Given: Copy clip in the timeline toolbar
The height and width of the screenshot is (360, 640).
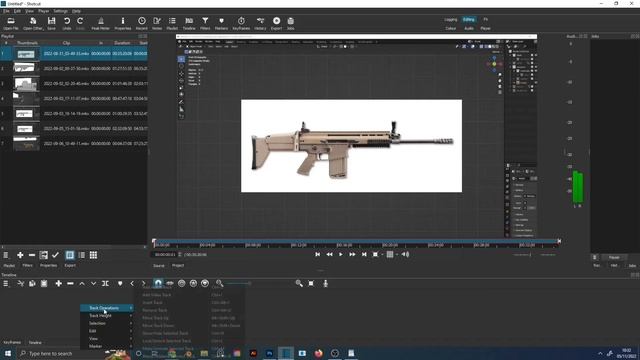Looking at the screenshot, I should pos(32,283).
